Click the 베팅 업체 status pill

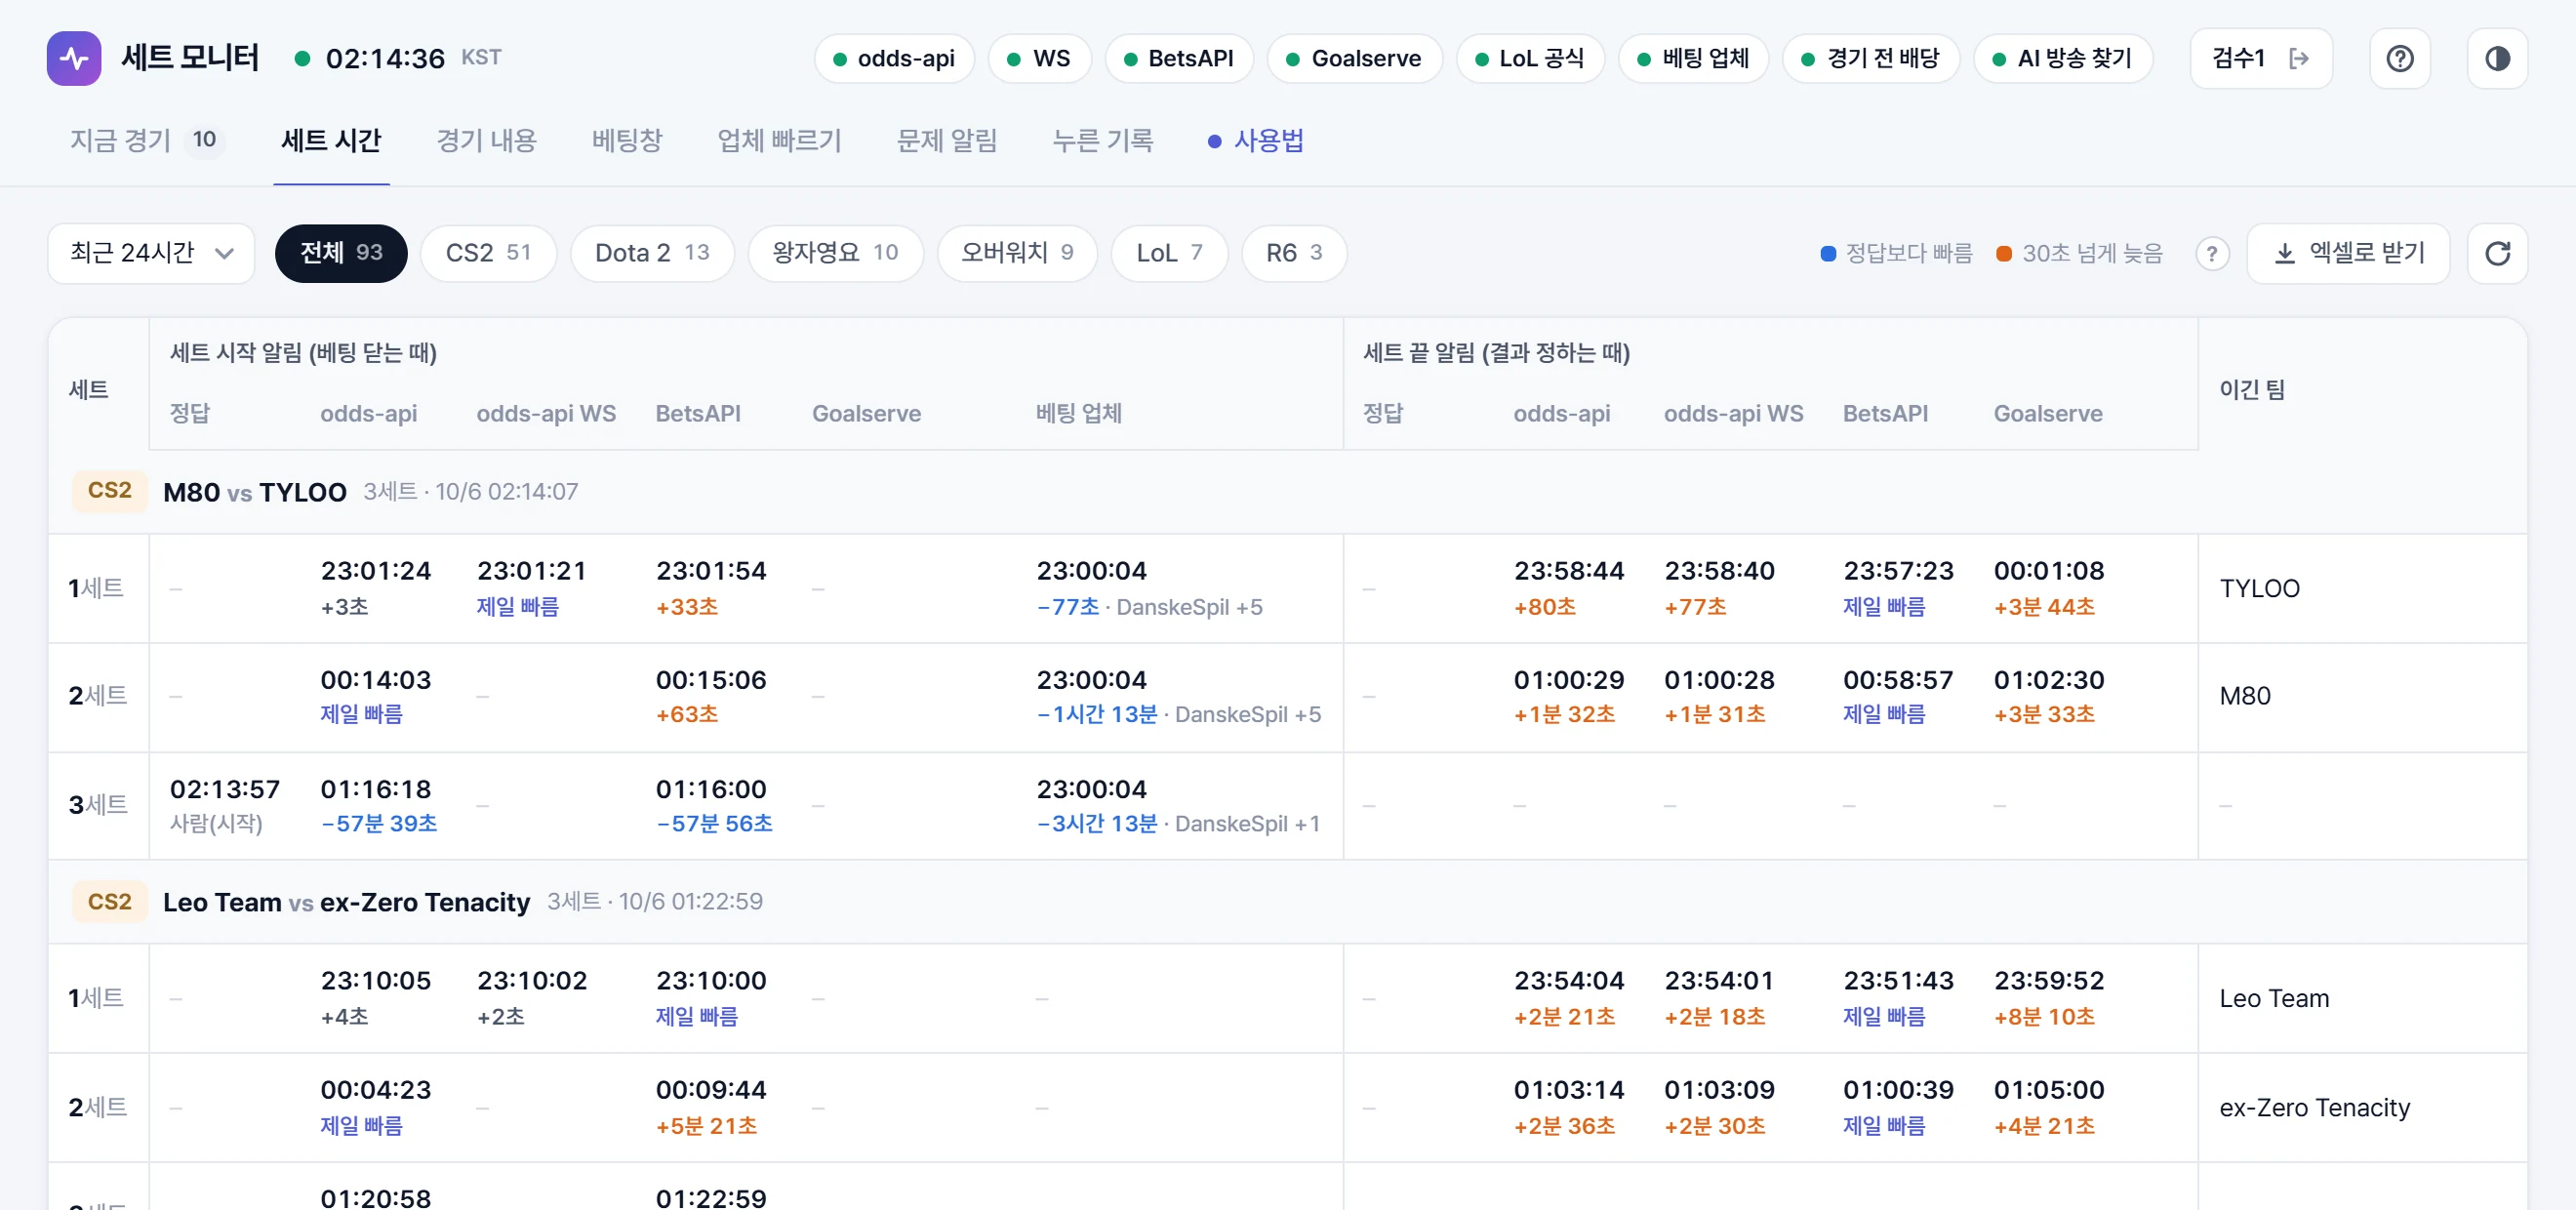coord(1693,58)
